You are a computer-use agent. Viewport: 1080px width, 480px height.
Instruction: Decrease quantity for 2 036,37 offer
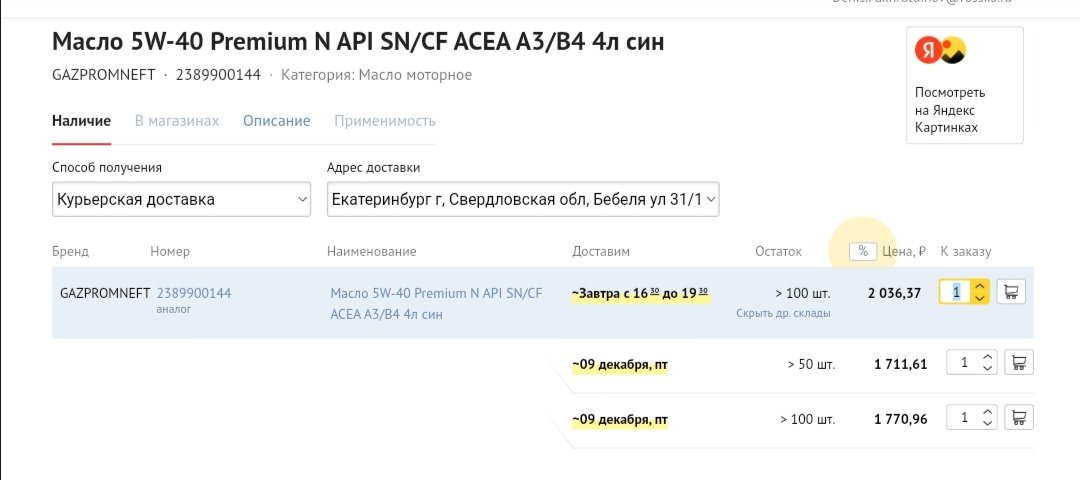pos(981,298)
